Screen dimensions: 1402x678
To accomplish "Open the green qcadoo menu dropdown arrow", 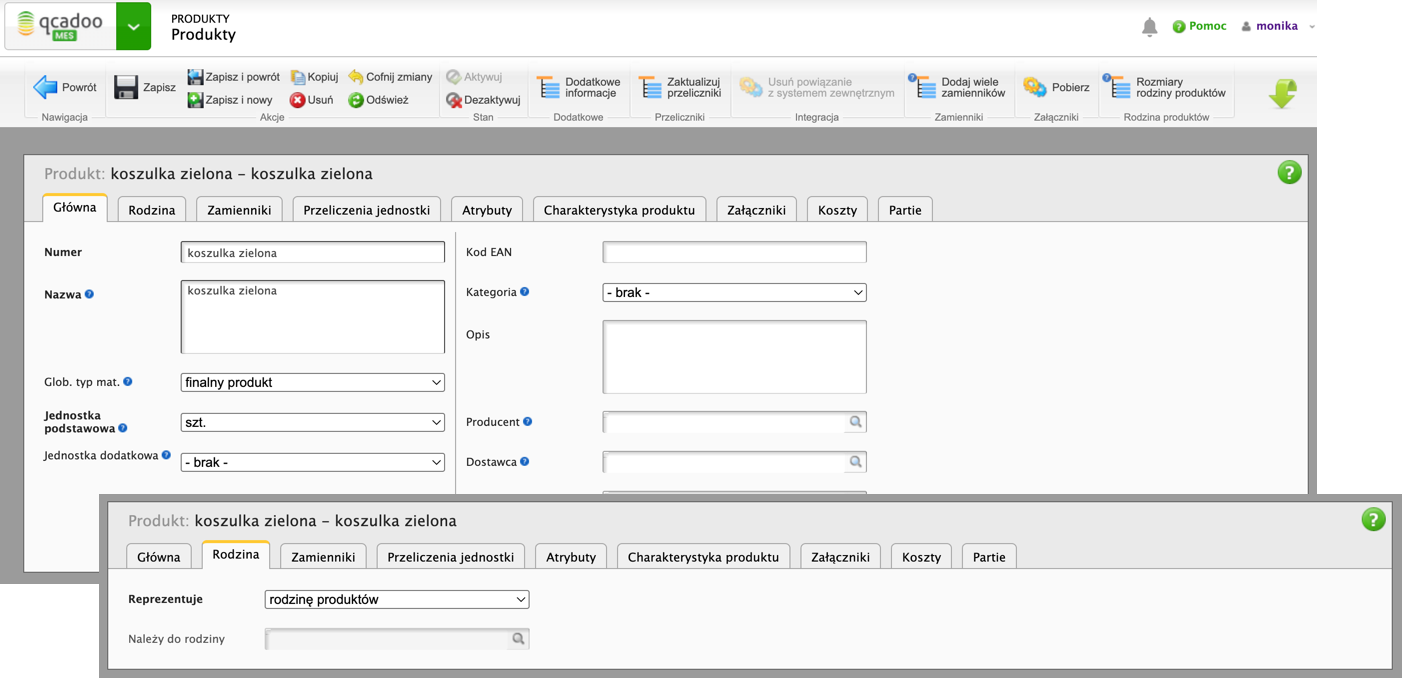I will (133, 27).
